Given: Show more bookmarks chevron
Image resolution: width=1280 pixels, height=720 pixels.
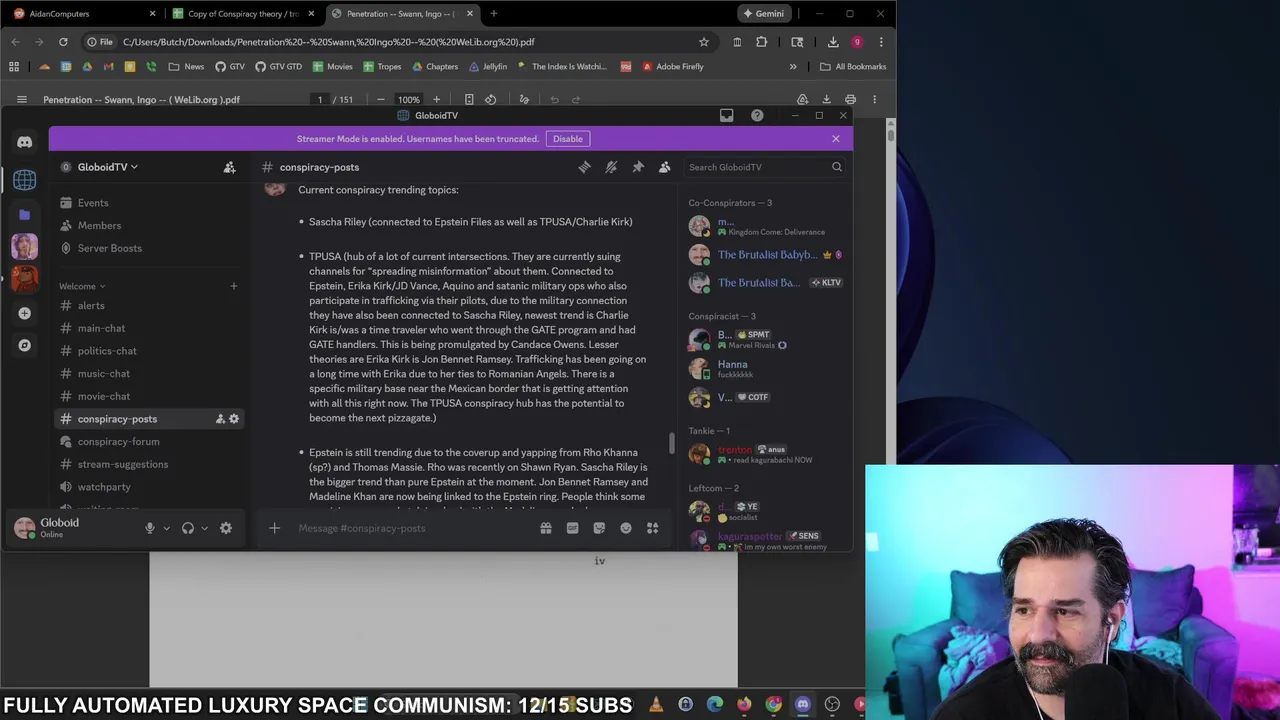Looking at the screenshot, I should (x=793, y=67).
